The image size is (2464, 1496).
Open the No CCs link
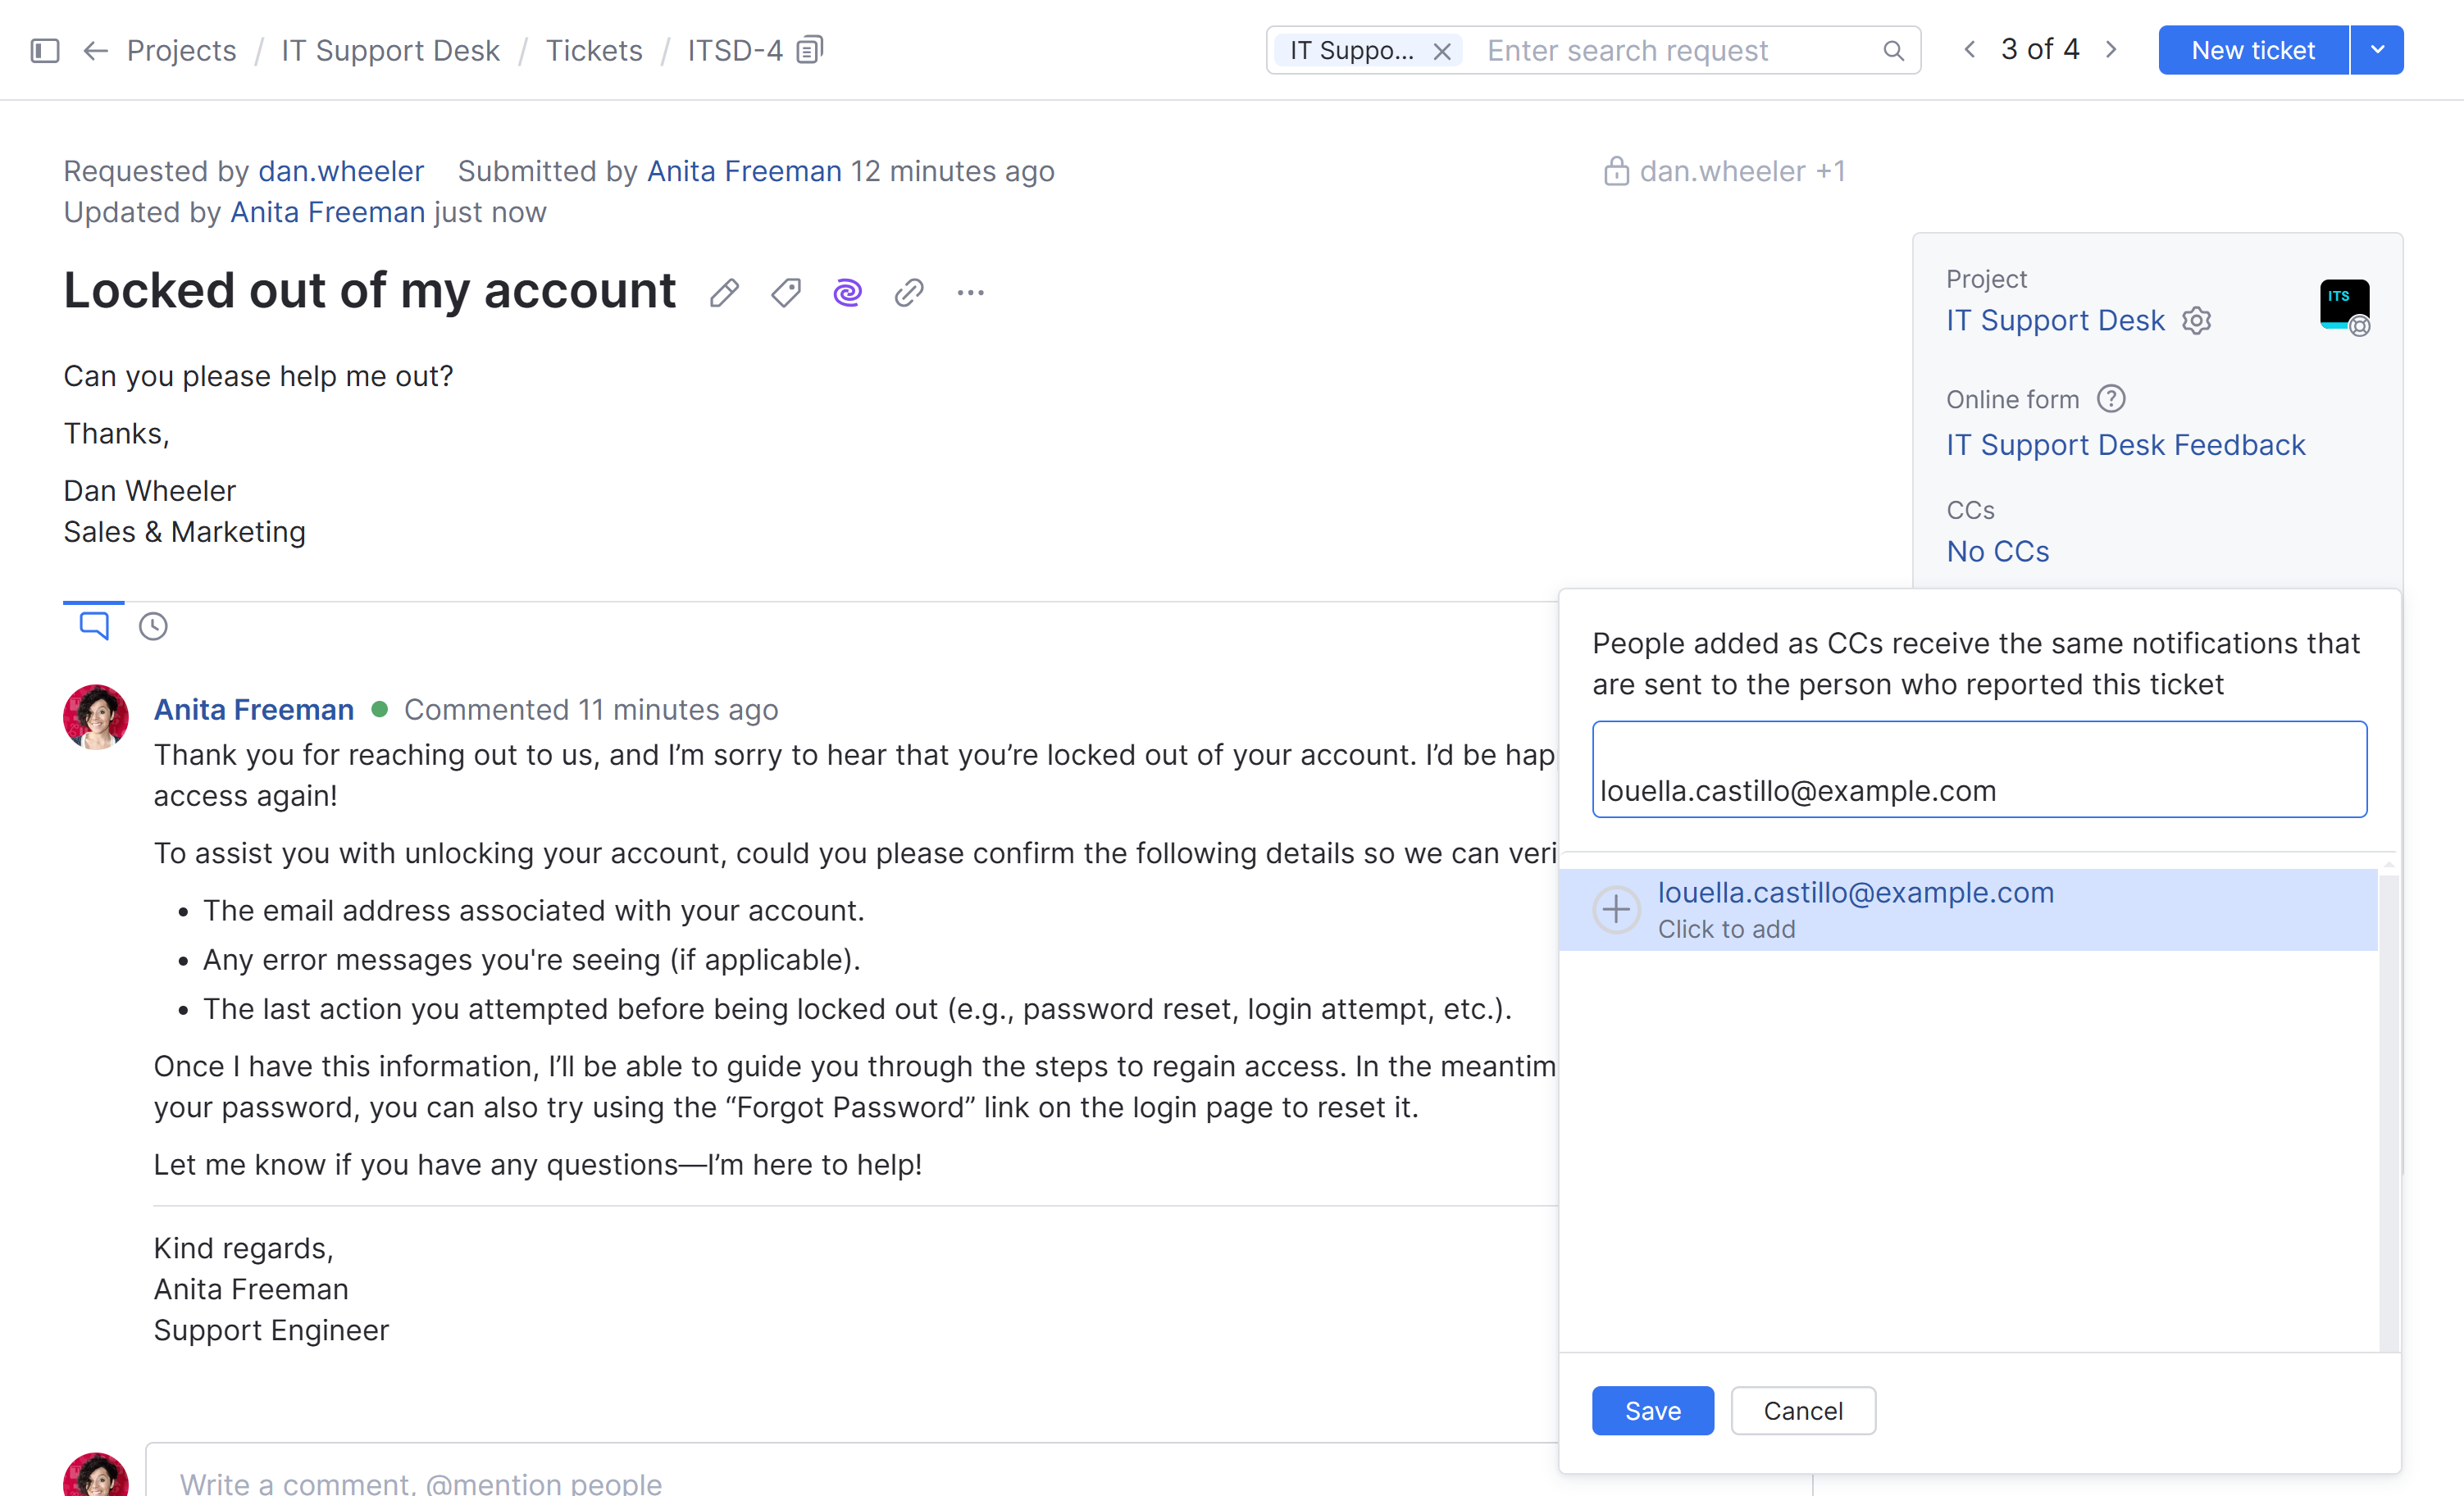(1996, 551)
